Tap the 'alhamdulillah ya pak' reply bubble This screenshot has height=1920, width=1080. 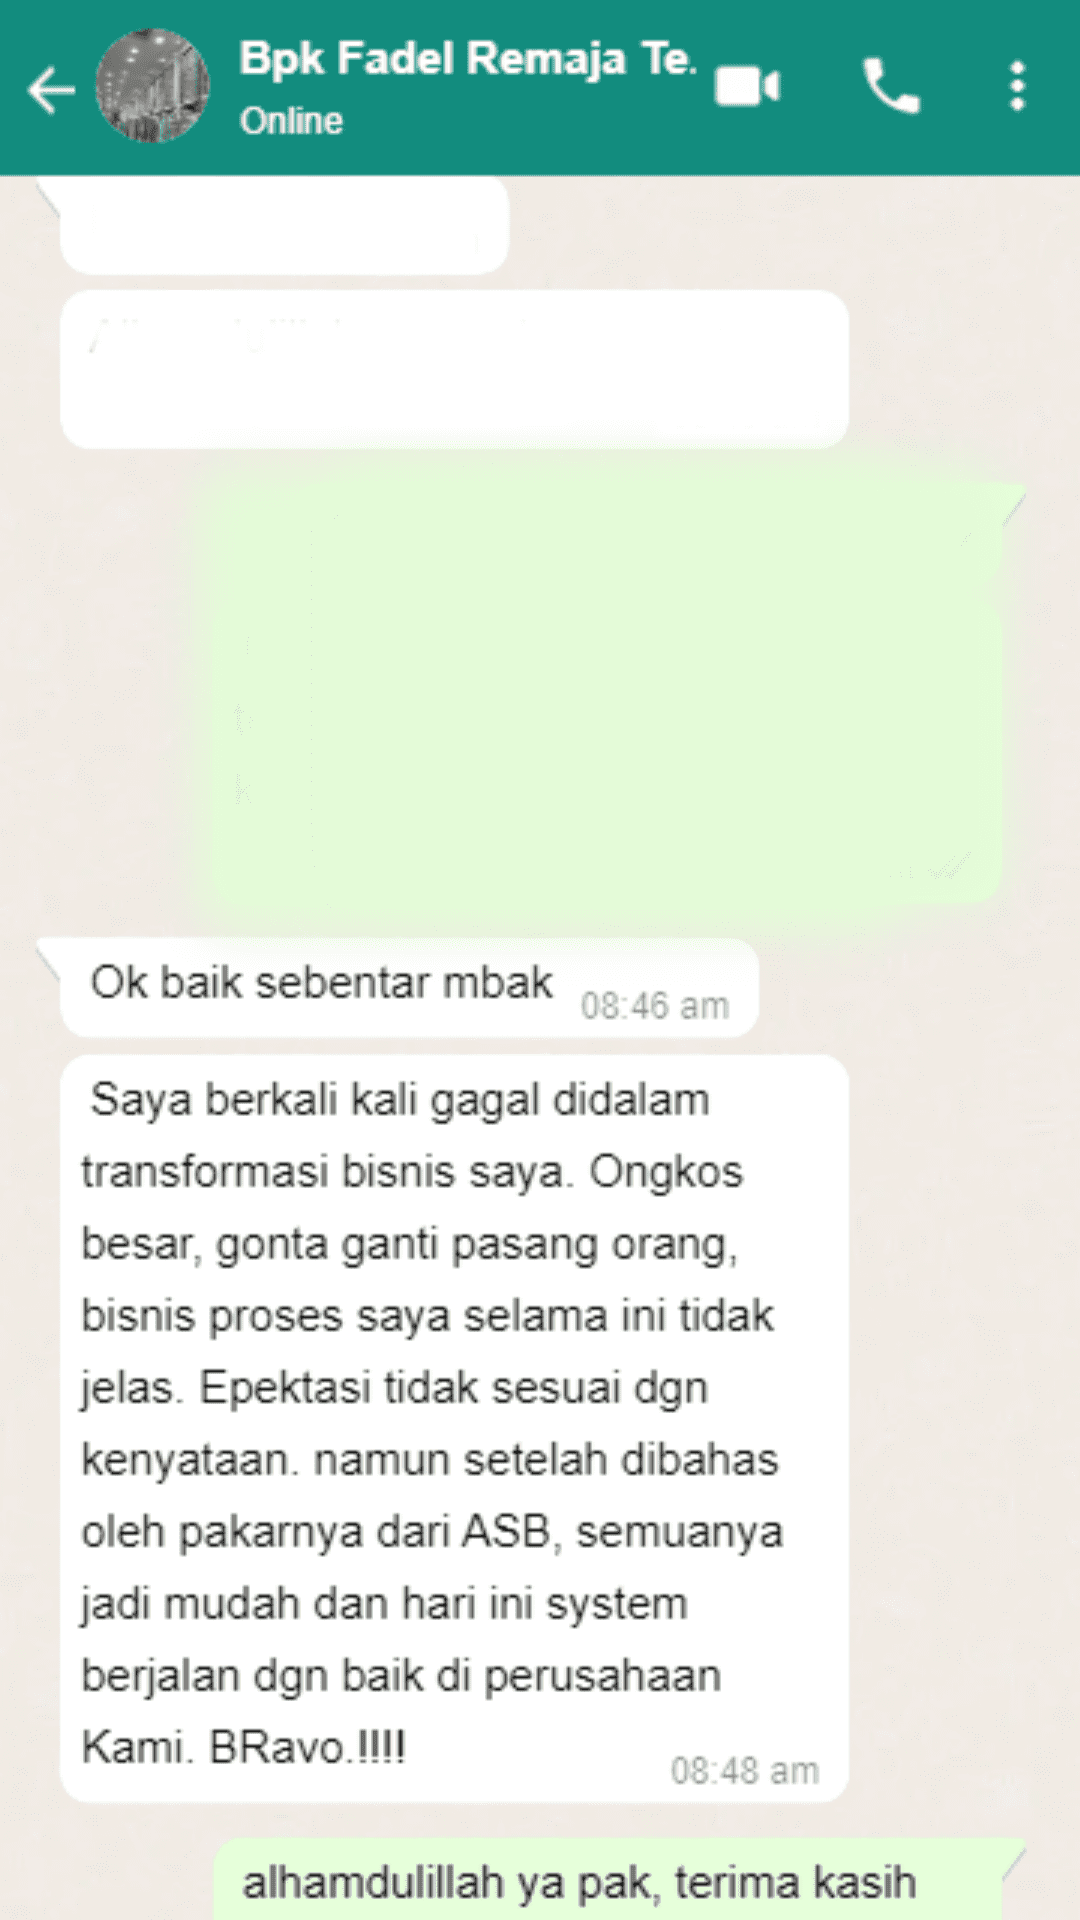(x=608, y=1880)
